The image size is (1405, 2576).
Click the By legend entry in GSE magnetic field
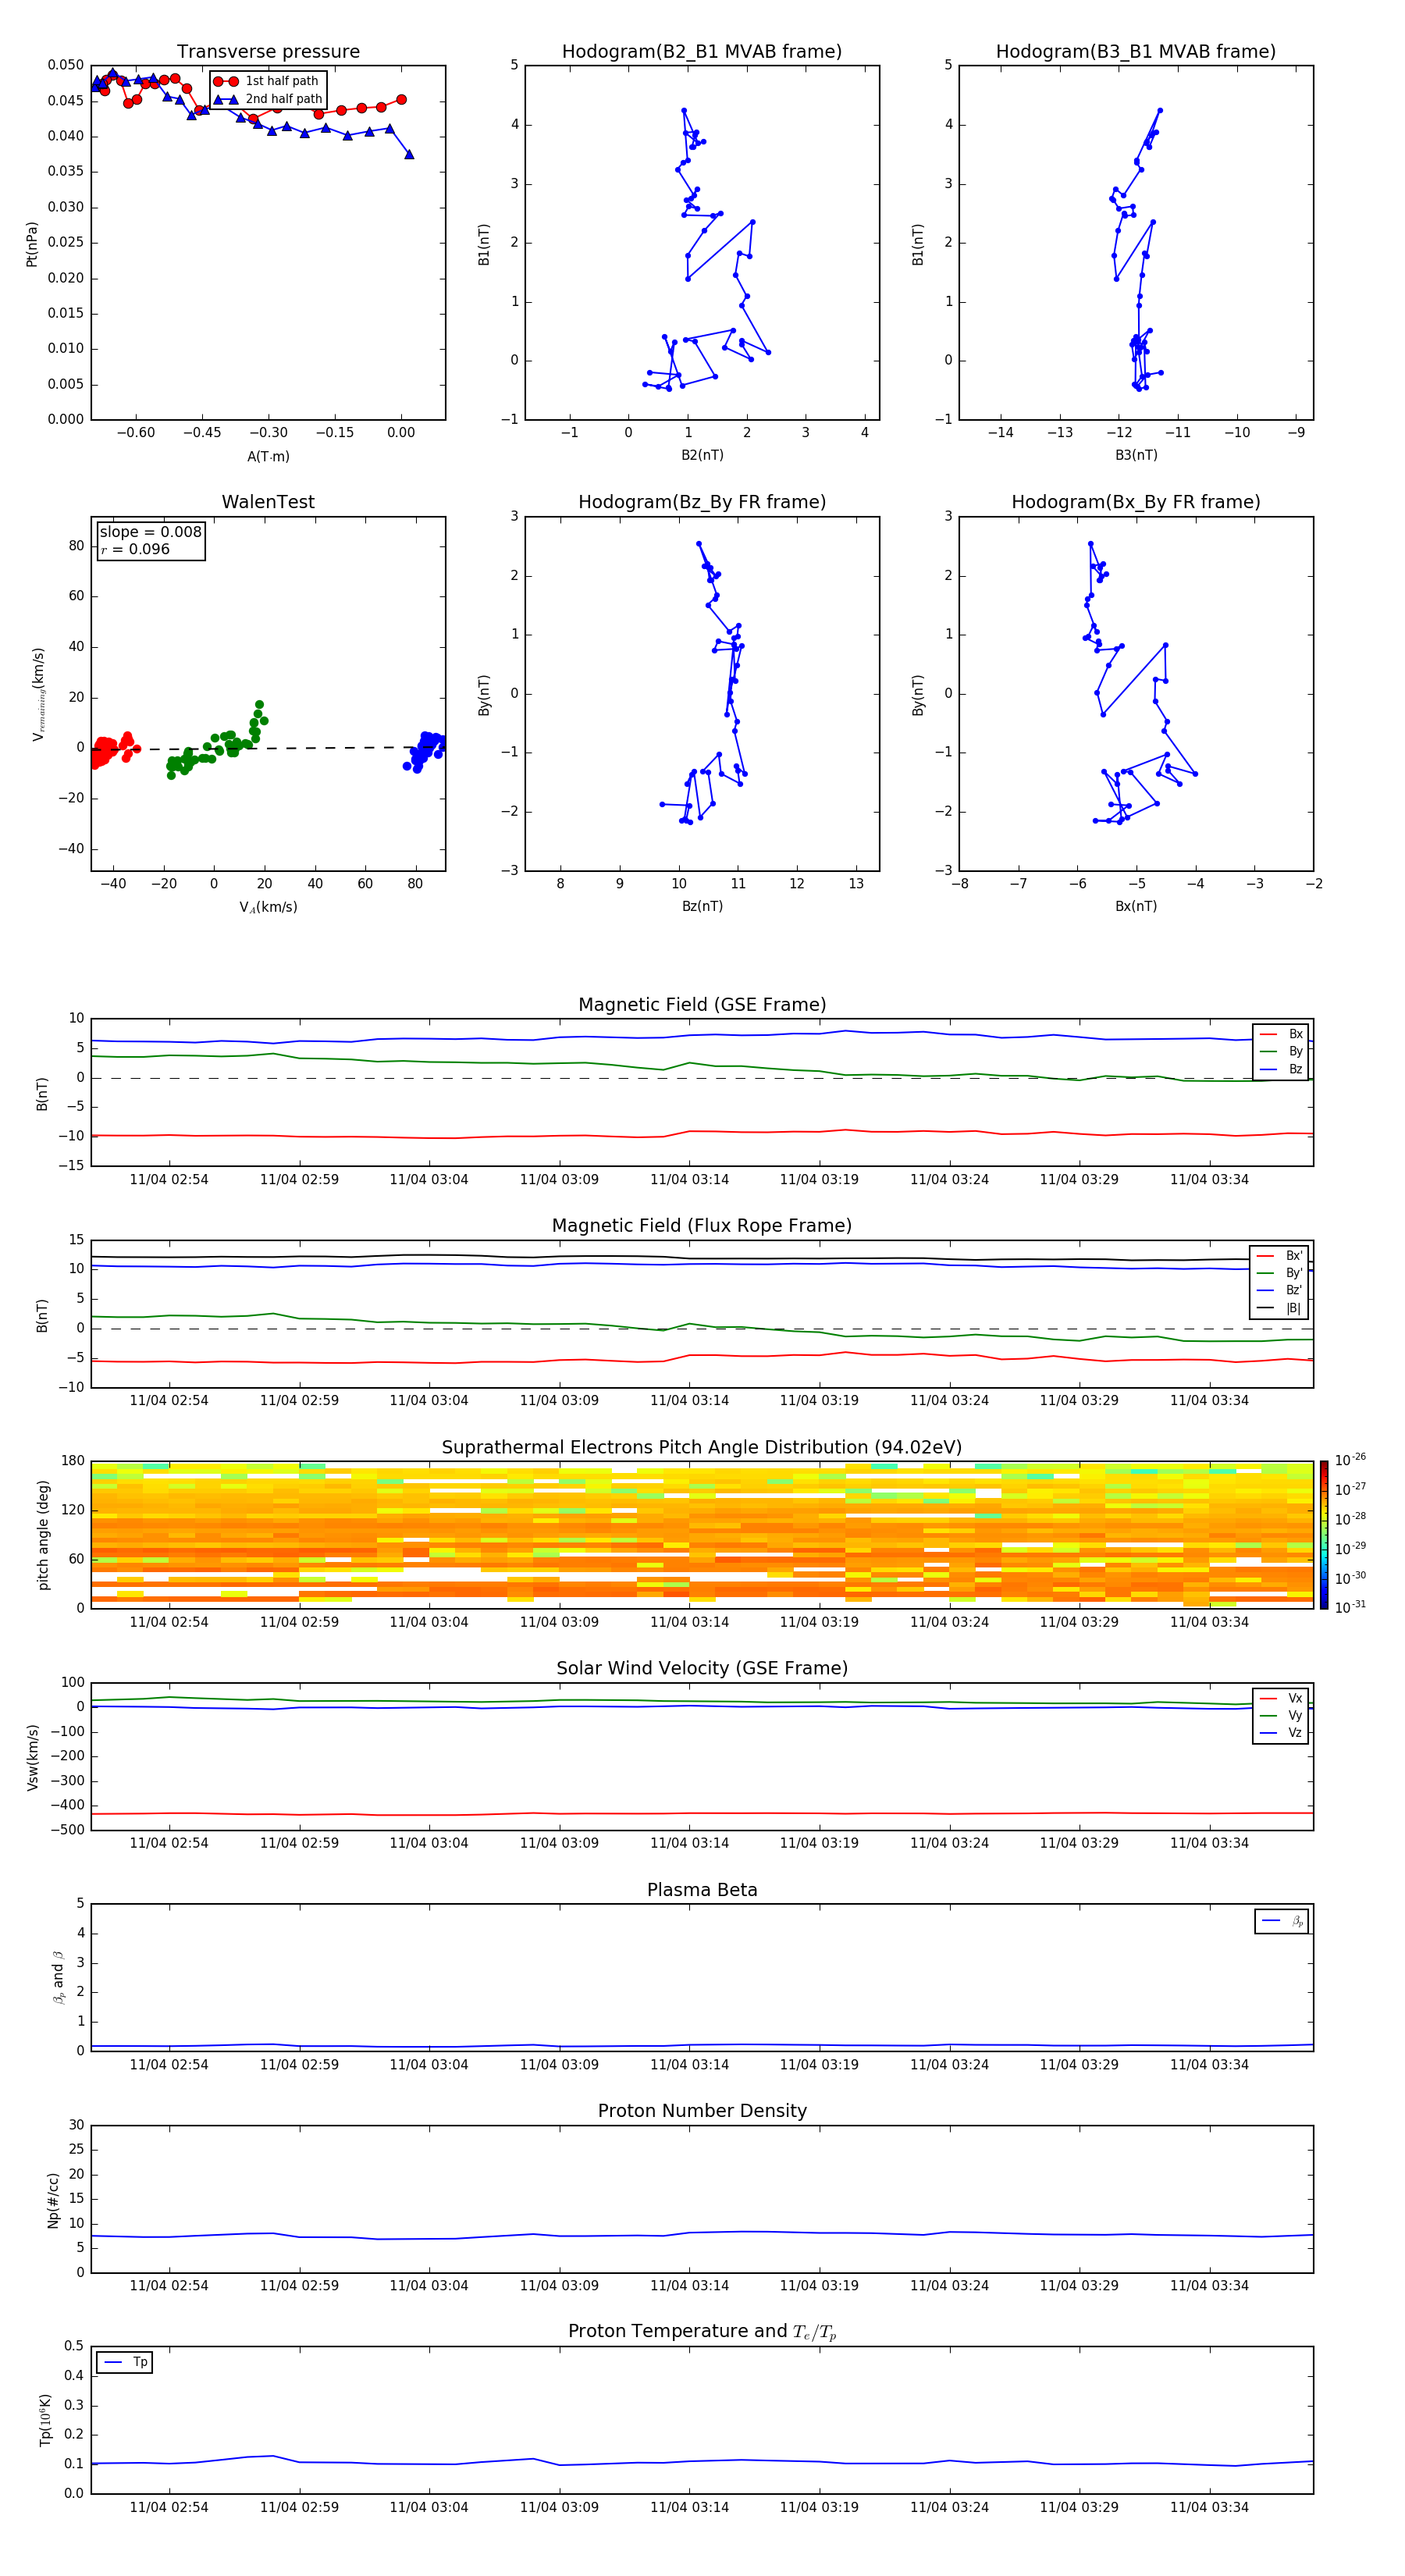point(1281,1052)
